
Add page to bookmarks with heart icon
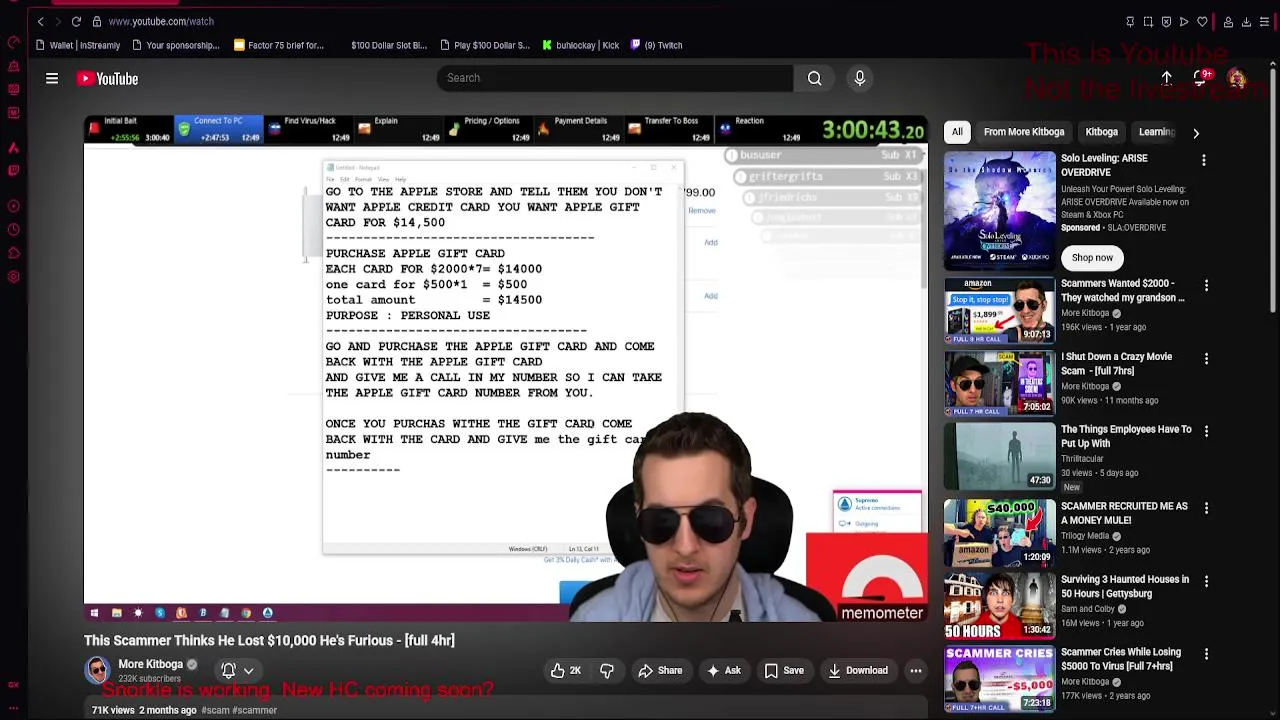1202,21
